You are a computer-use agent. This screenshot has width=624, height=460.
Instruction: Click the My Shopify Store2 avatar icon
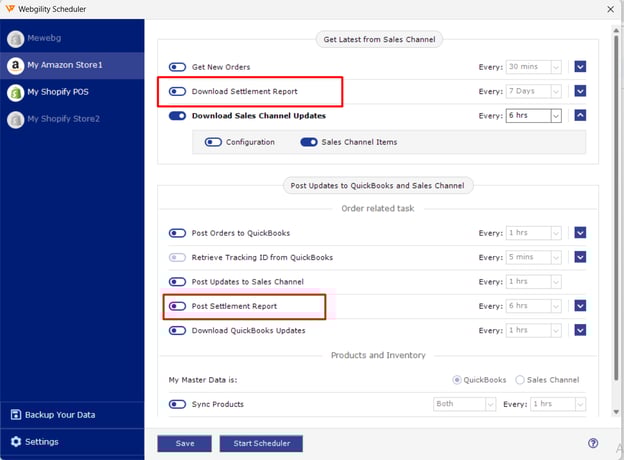[x=16, y=119]
